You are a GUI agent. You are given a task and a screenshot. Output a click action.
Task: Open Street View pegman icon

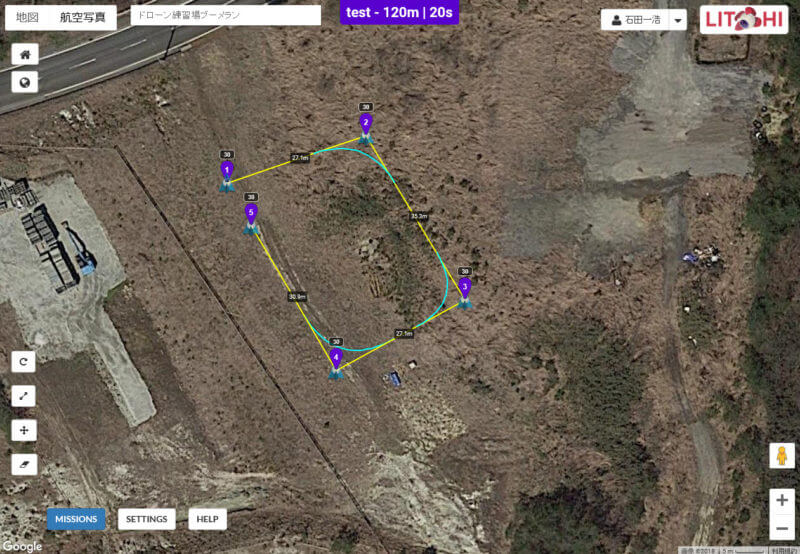click(782, 455)
